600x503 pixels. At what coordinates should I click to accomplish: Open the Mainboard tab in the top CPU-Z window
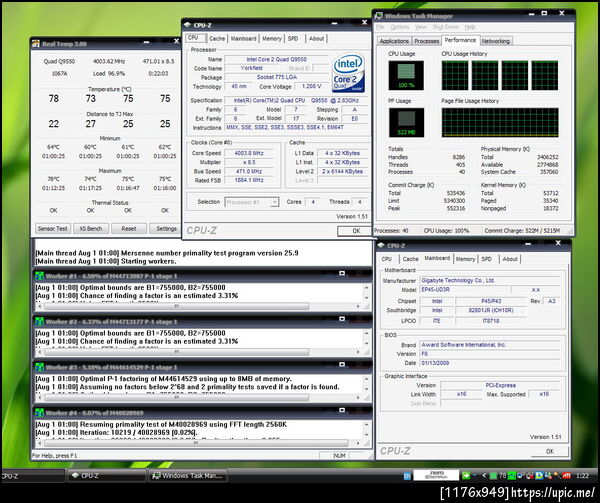point(243,39)
